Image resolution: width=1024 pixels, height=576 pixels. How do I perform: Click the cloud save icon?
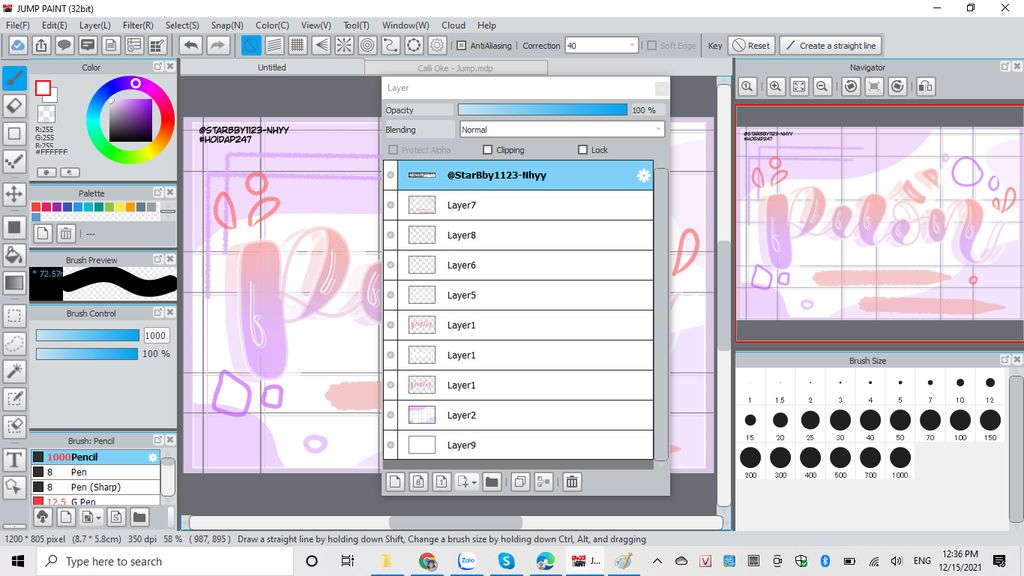coord(18,45)
